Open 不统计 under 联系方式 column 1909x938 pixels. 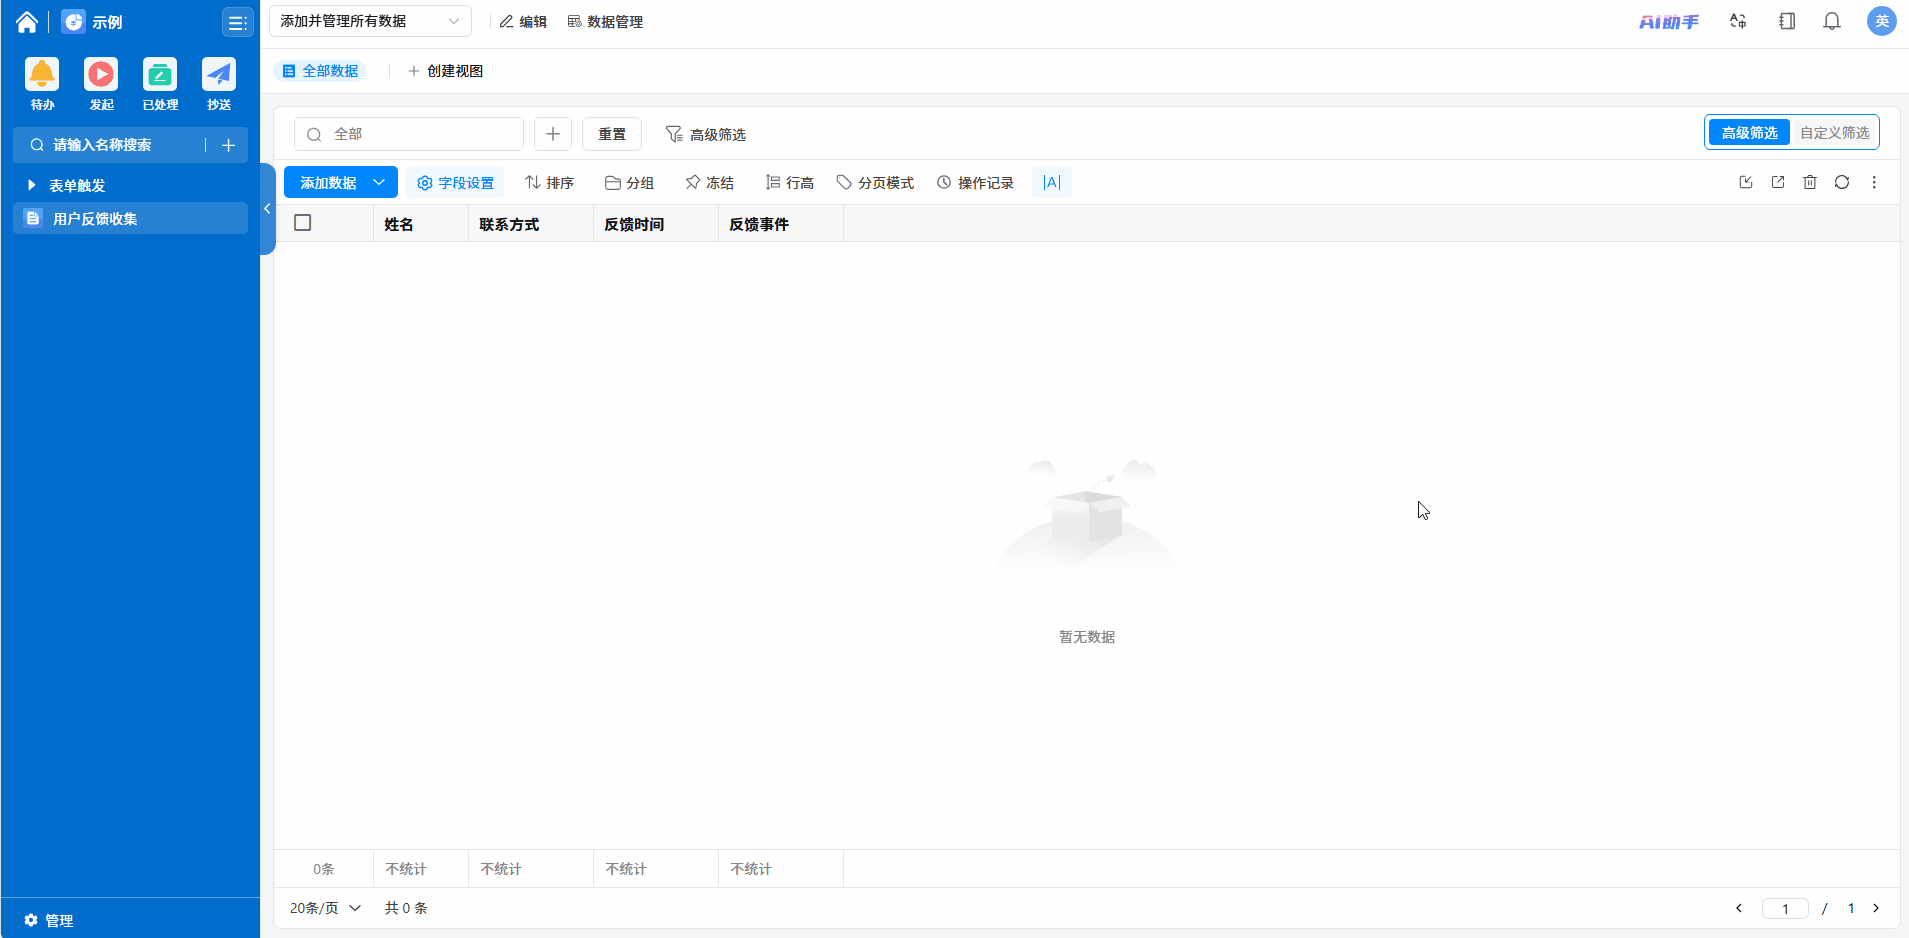coord(501,869)
